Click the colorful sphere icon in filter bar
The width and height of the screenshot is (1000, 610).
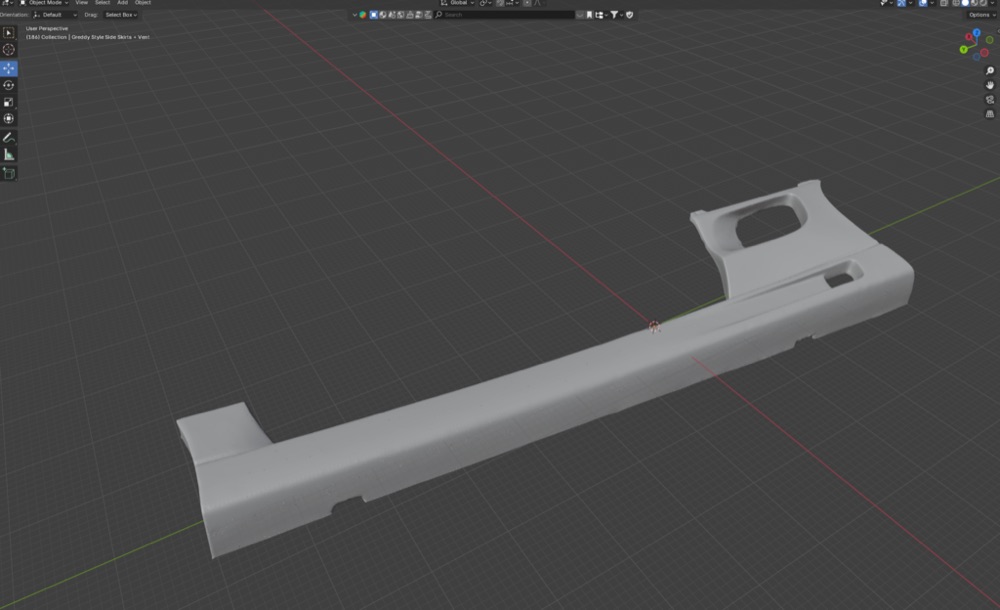pos(363,15)
